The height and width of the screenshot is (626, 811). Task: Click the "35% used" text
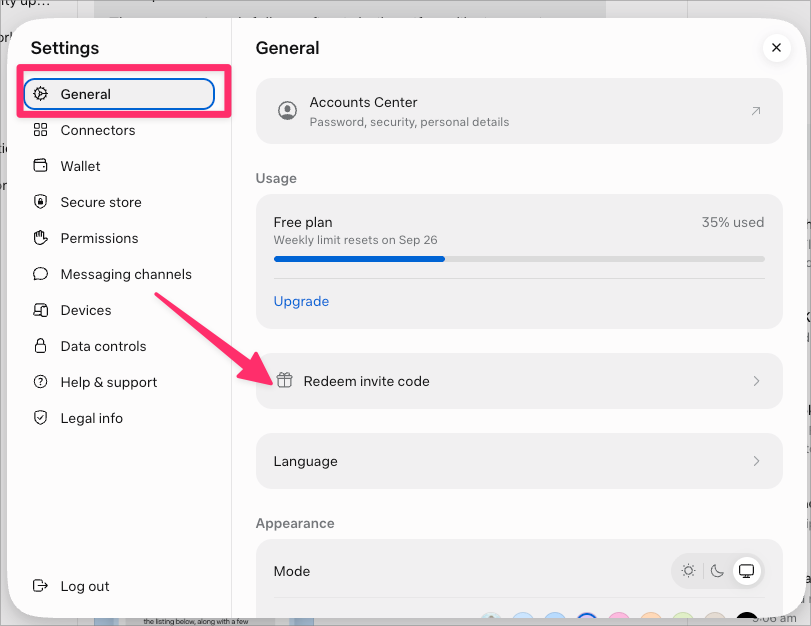(733, 222)
